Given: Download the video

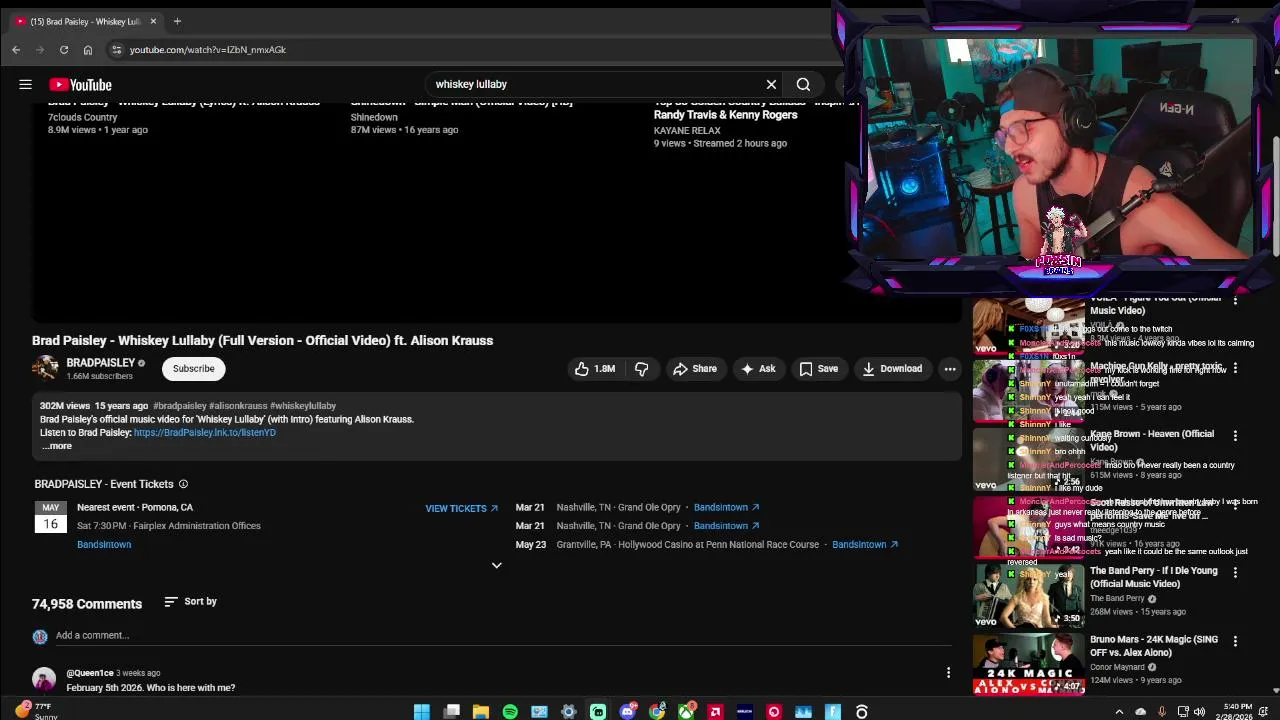Looking at the screenshot, I should [x=892, y=369].
